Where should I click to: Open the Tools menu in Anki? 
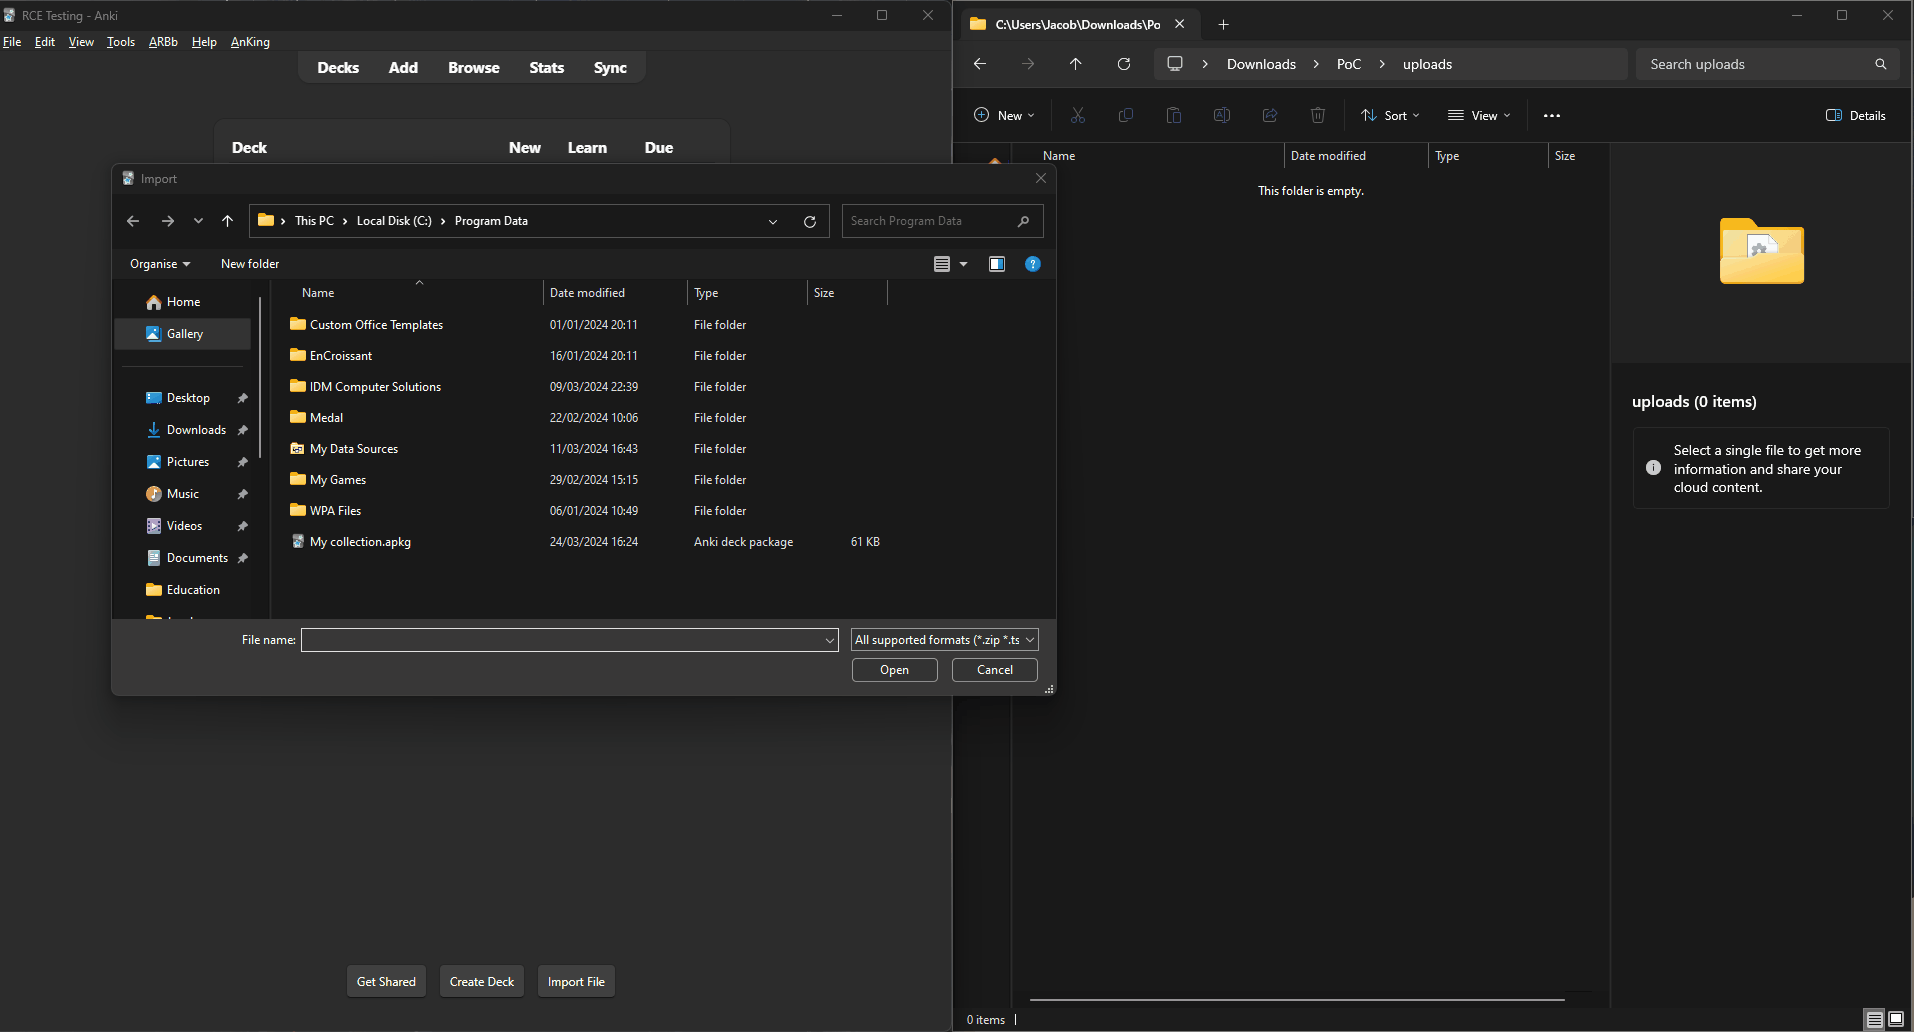coord(120,42)
